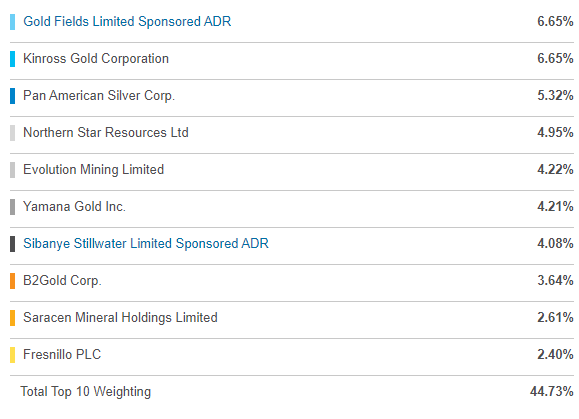Viewport: 579px width, 419px height.
Task: Open Sibanye Stillwater Limited Sponsored ADR link
Action: [x=146, y=243]
